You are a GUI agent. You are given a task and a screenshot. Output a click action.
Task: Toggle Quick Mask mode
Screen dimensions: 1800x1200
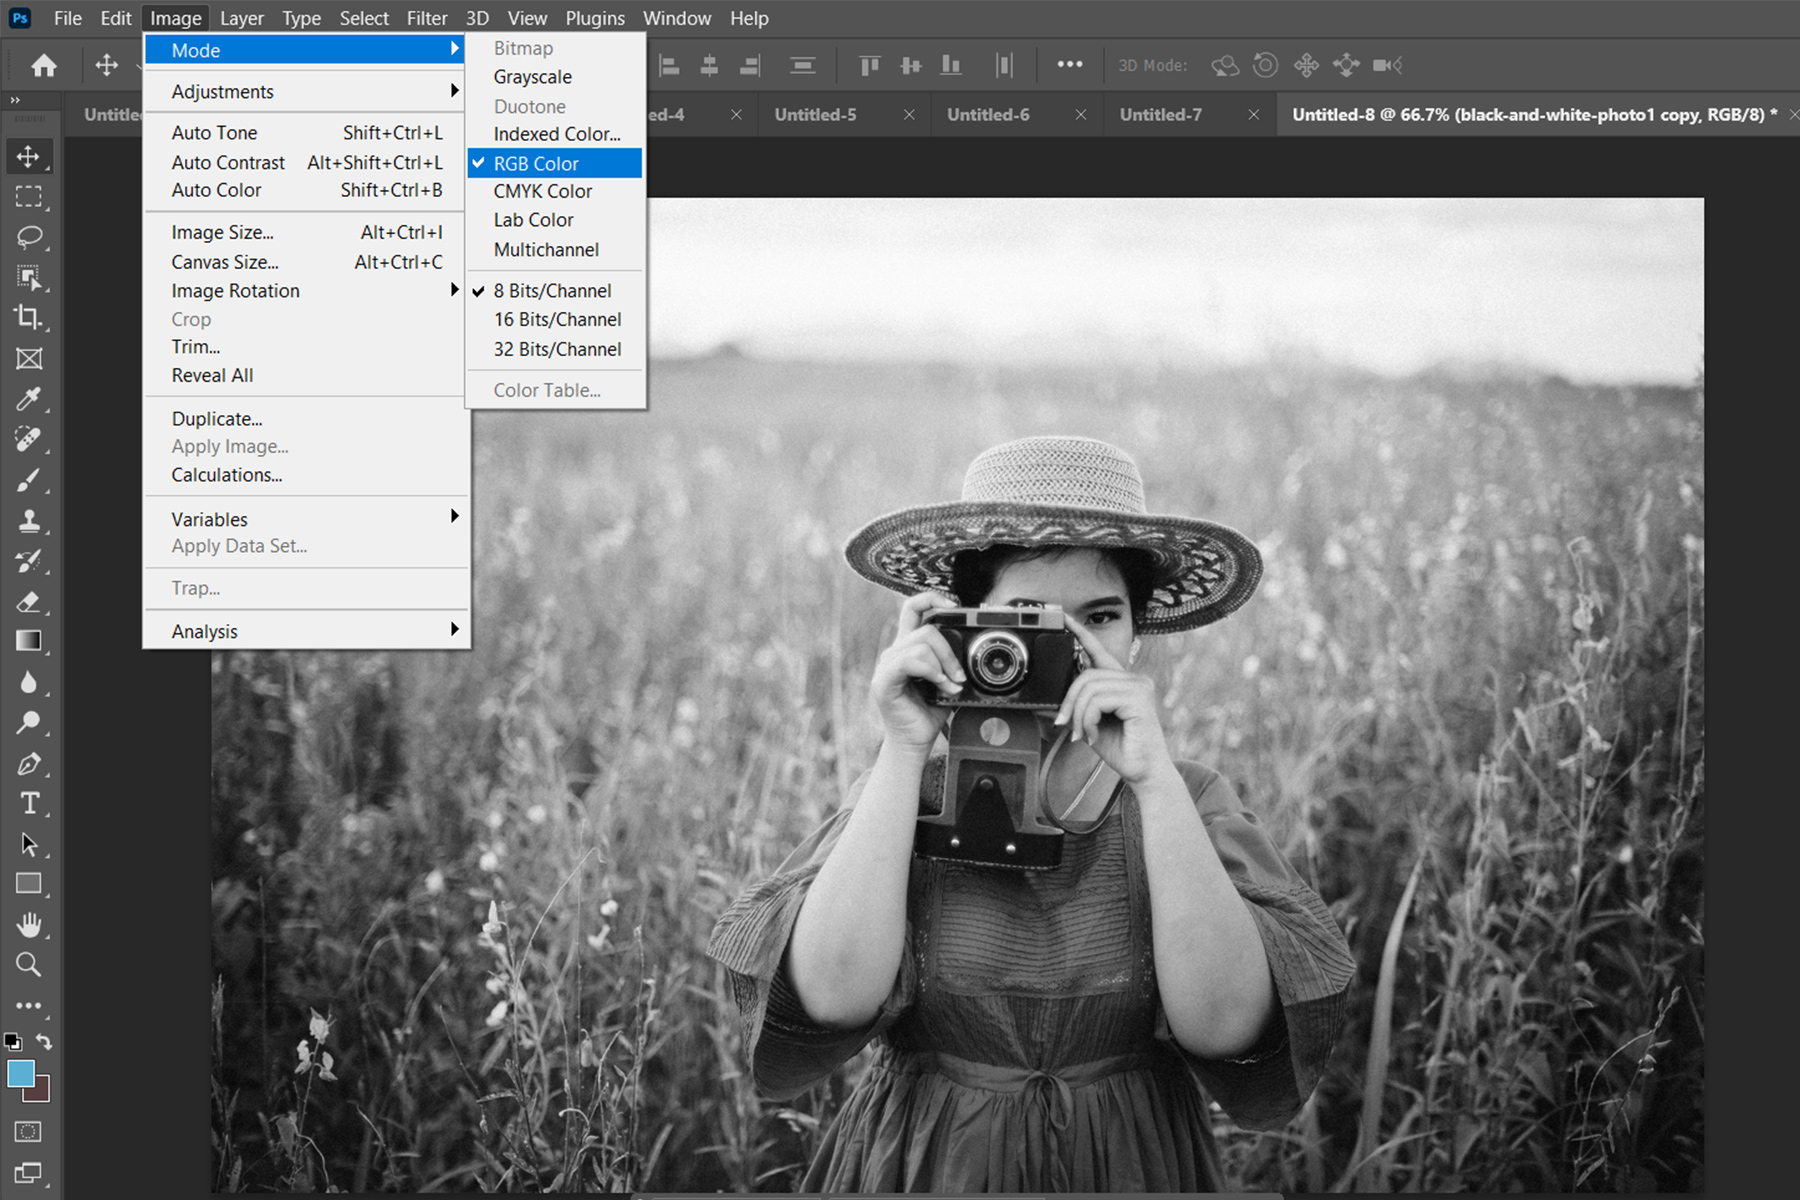click(28, 1132)
